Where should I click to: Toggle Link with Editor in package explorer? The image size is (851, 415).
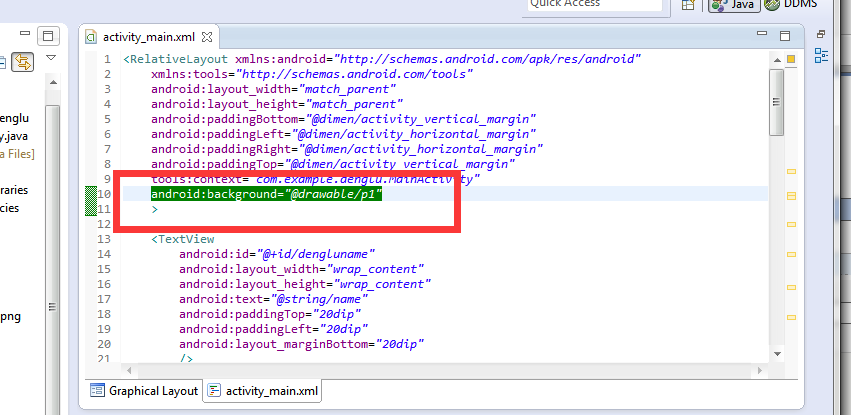(x=22, y=62)
